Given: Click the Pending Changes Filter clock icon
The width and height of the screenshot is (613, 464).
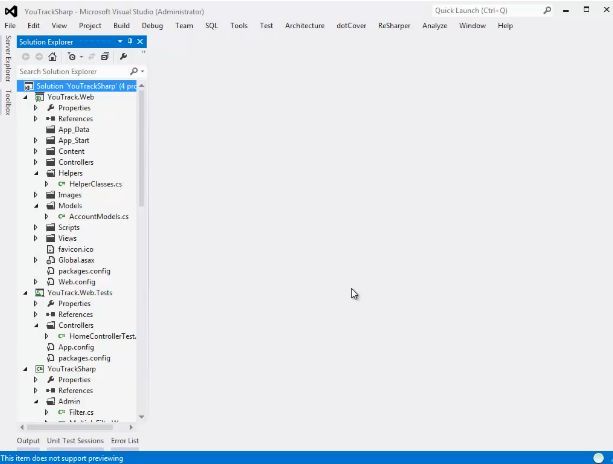Looking at the screenshot, I should click(72, 57).
